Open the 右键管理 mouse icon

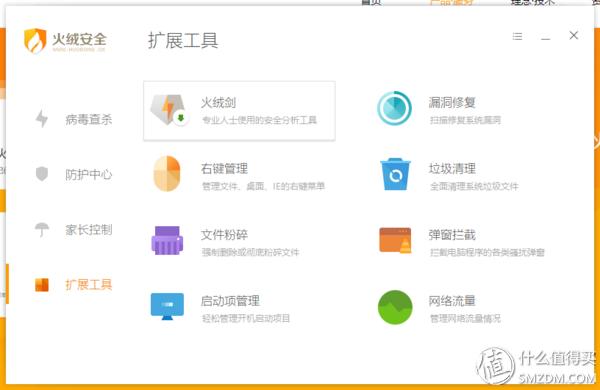(x=167, y=173)
